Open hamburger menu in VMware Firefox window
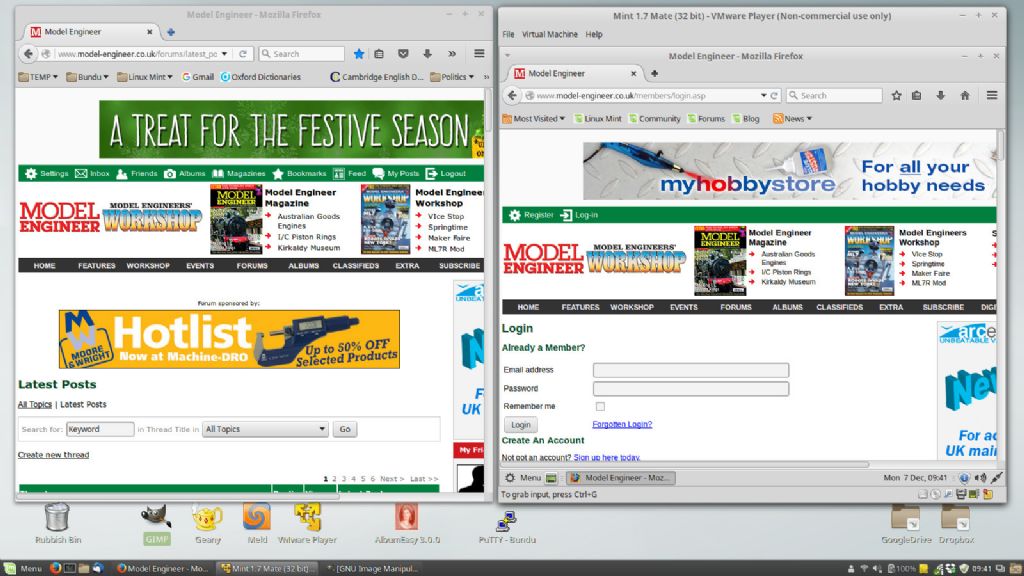This screenshot has height=576, width=1024. point(991,95)
